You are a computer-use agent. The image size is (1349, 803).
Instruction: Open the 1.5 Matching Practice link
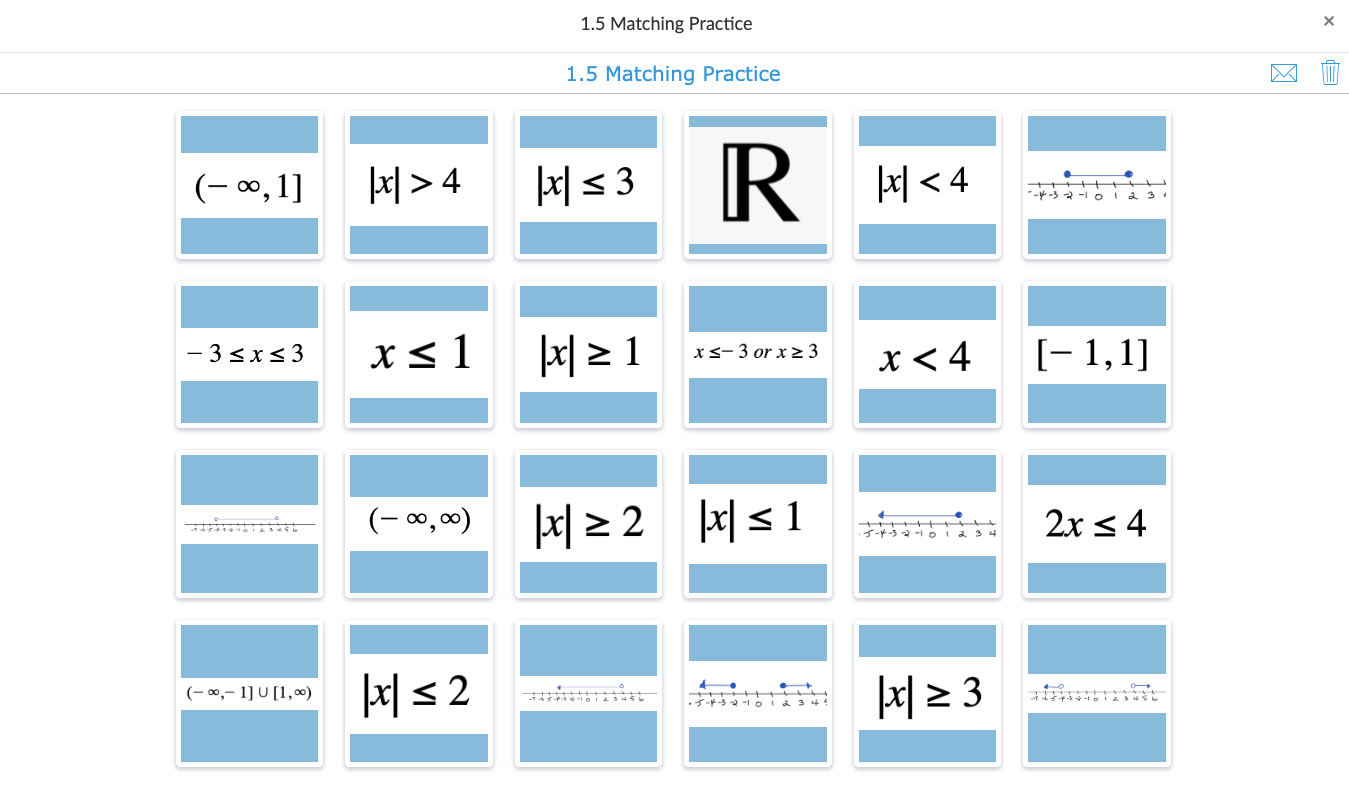coord(672,73)
